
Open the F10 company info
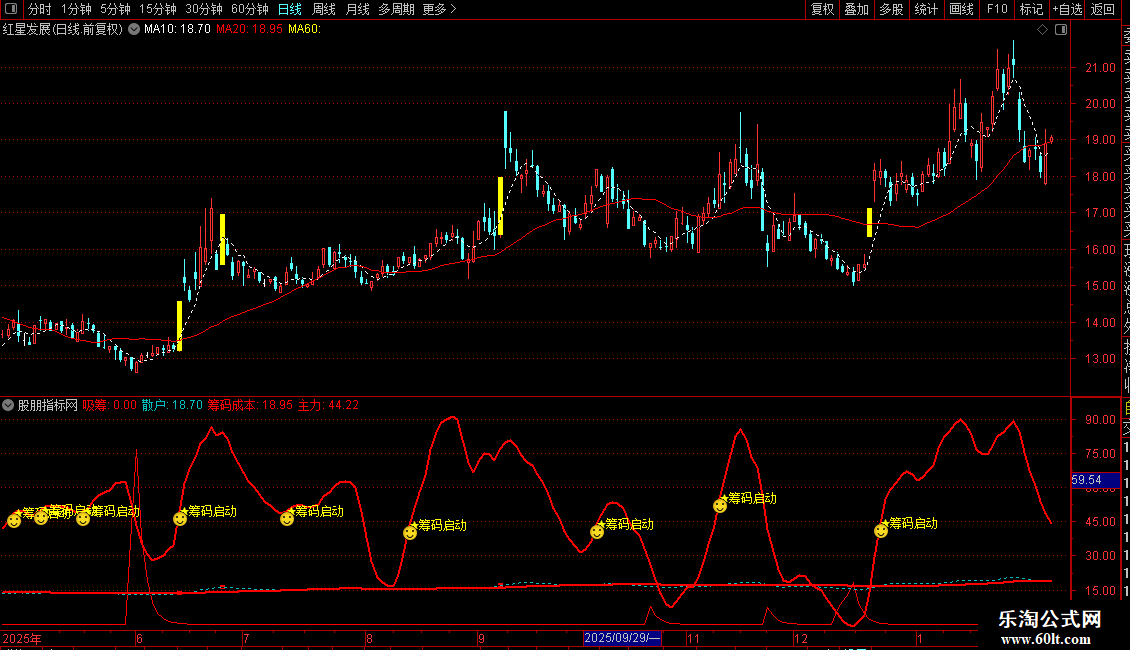click(997, 9)
